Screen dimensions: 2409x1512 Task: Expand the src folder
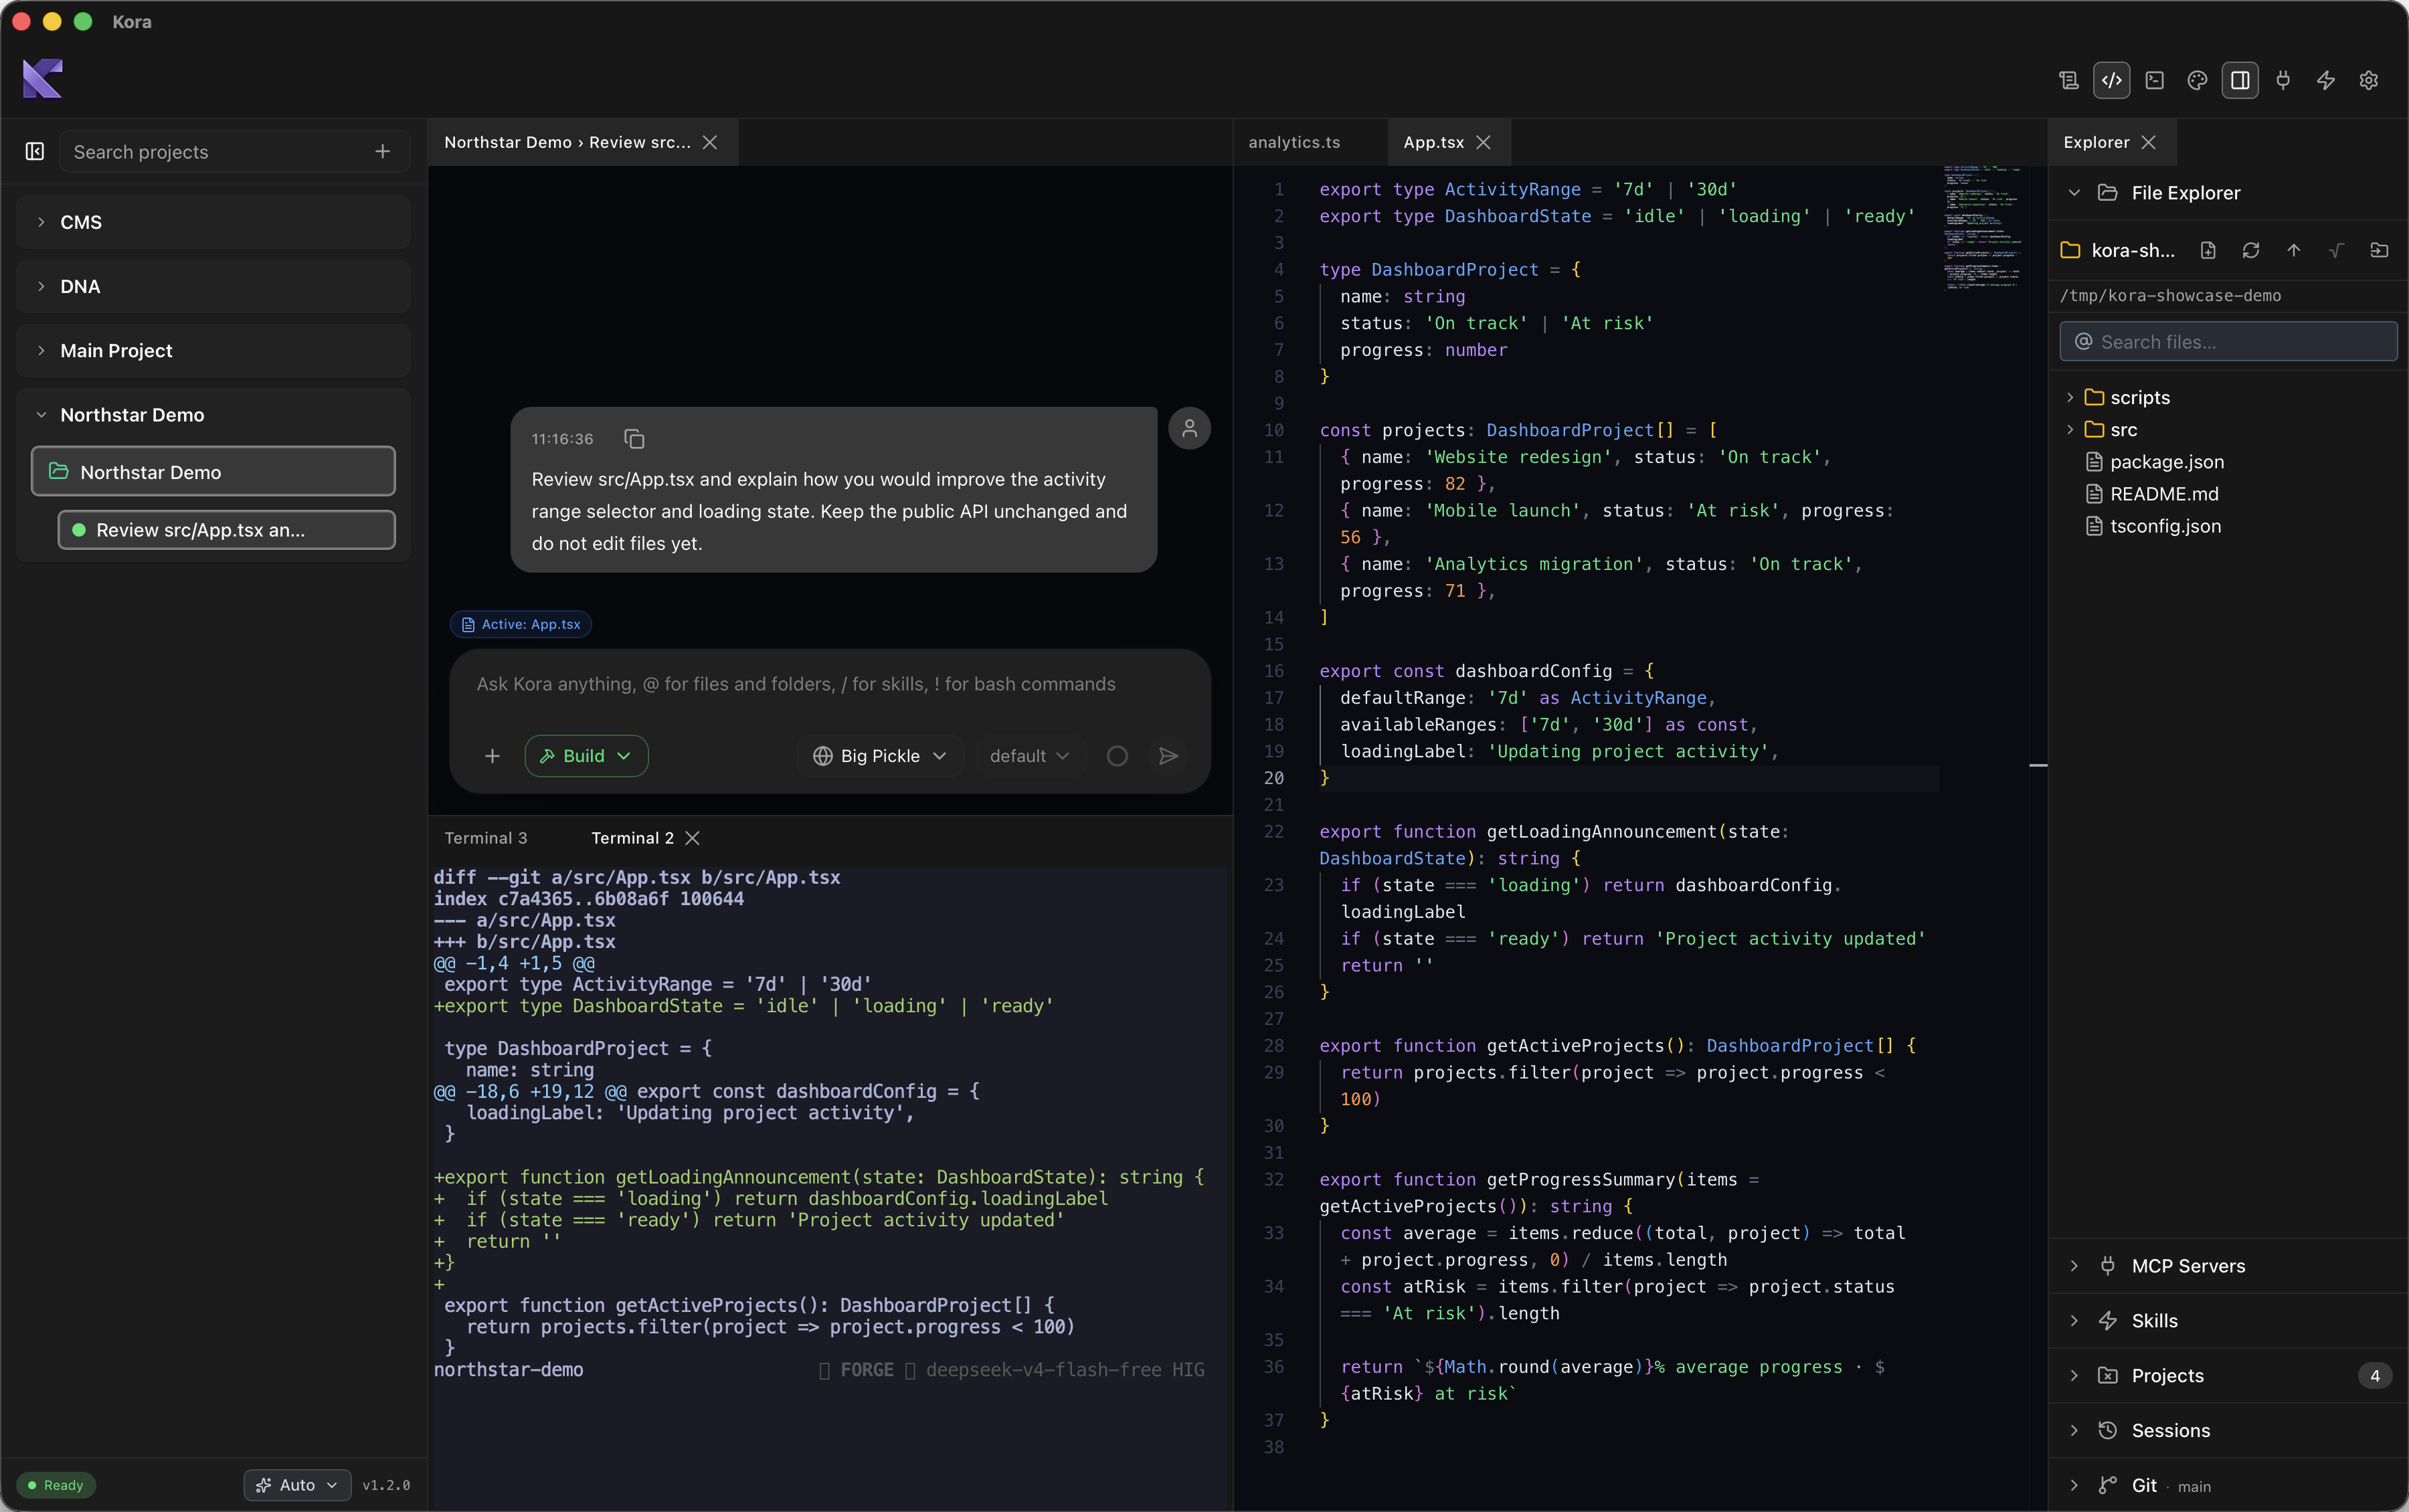coord(2228,429)
